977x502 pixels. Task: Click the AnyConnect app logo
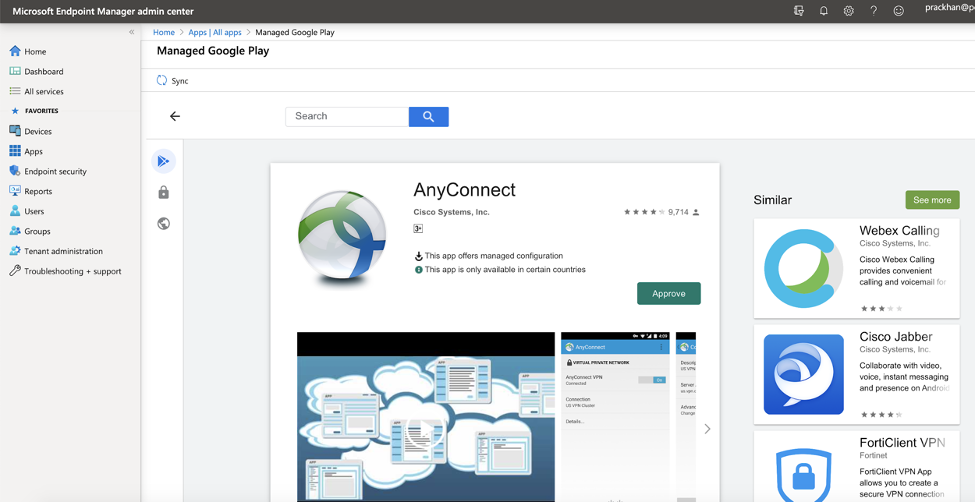point(341,239)
